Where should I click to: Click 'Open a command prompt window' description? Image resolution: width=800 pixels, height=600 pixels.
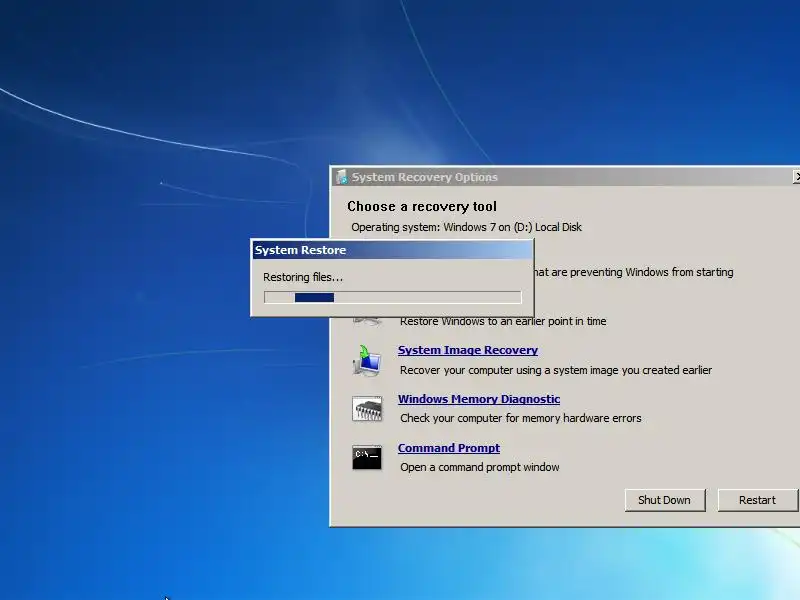(x=480, y=467)
